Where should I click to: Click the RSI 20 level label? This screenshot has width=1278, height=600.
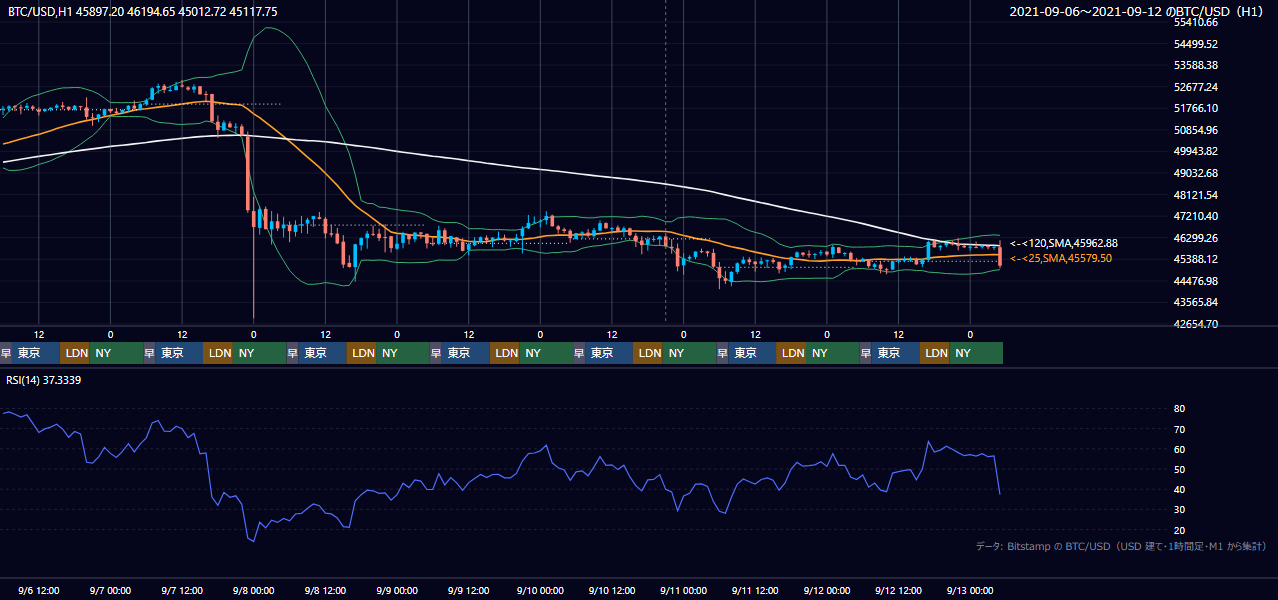tap(1180, 530)
